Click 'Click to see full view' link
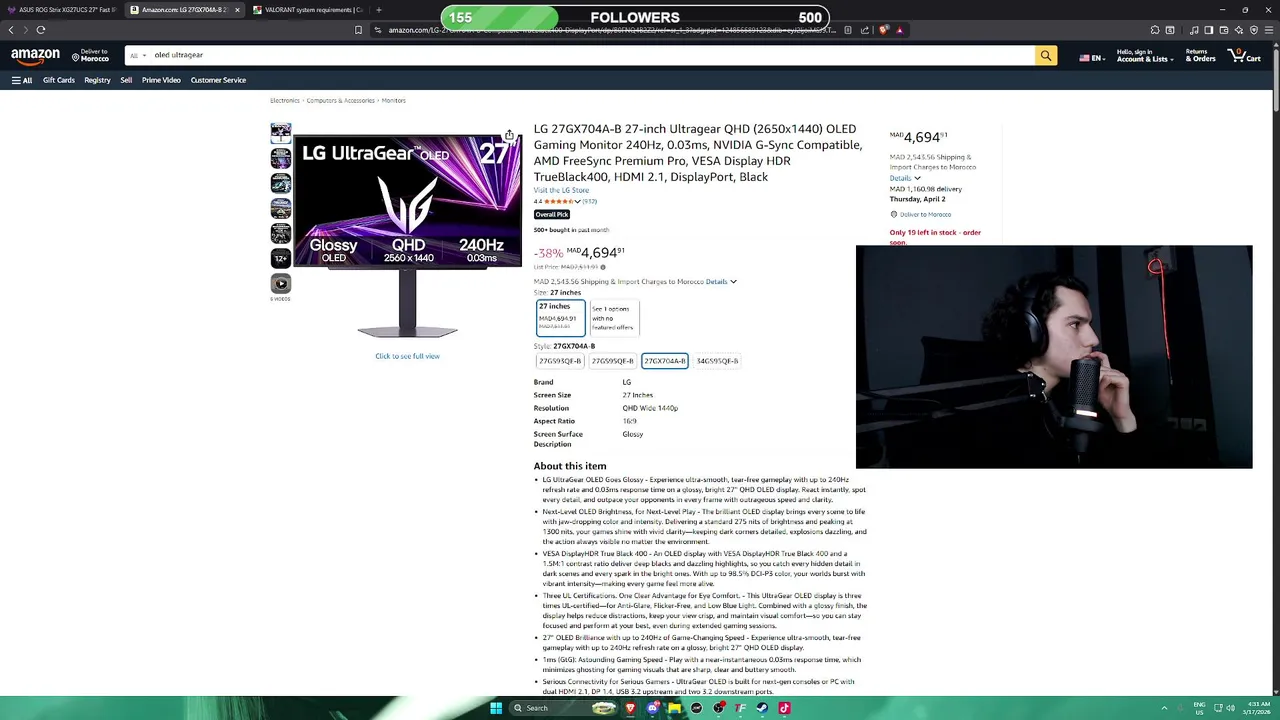 pos(407,356)
